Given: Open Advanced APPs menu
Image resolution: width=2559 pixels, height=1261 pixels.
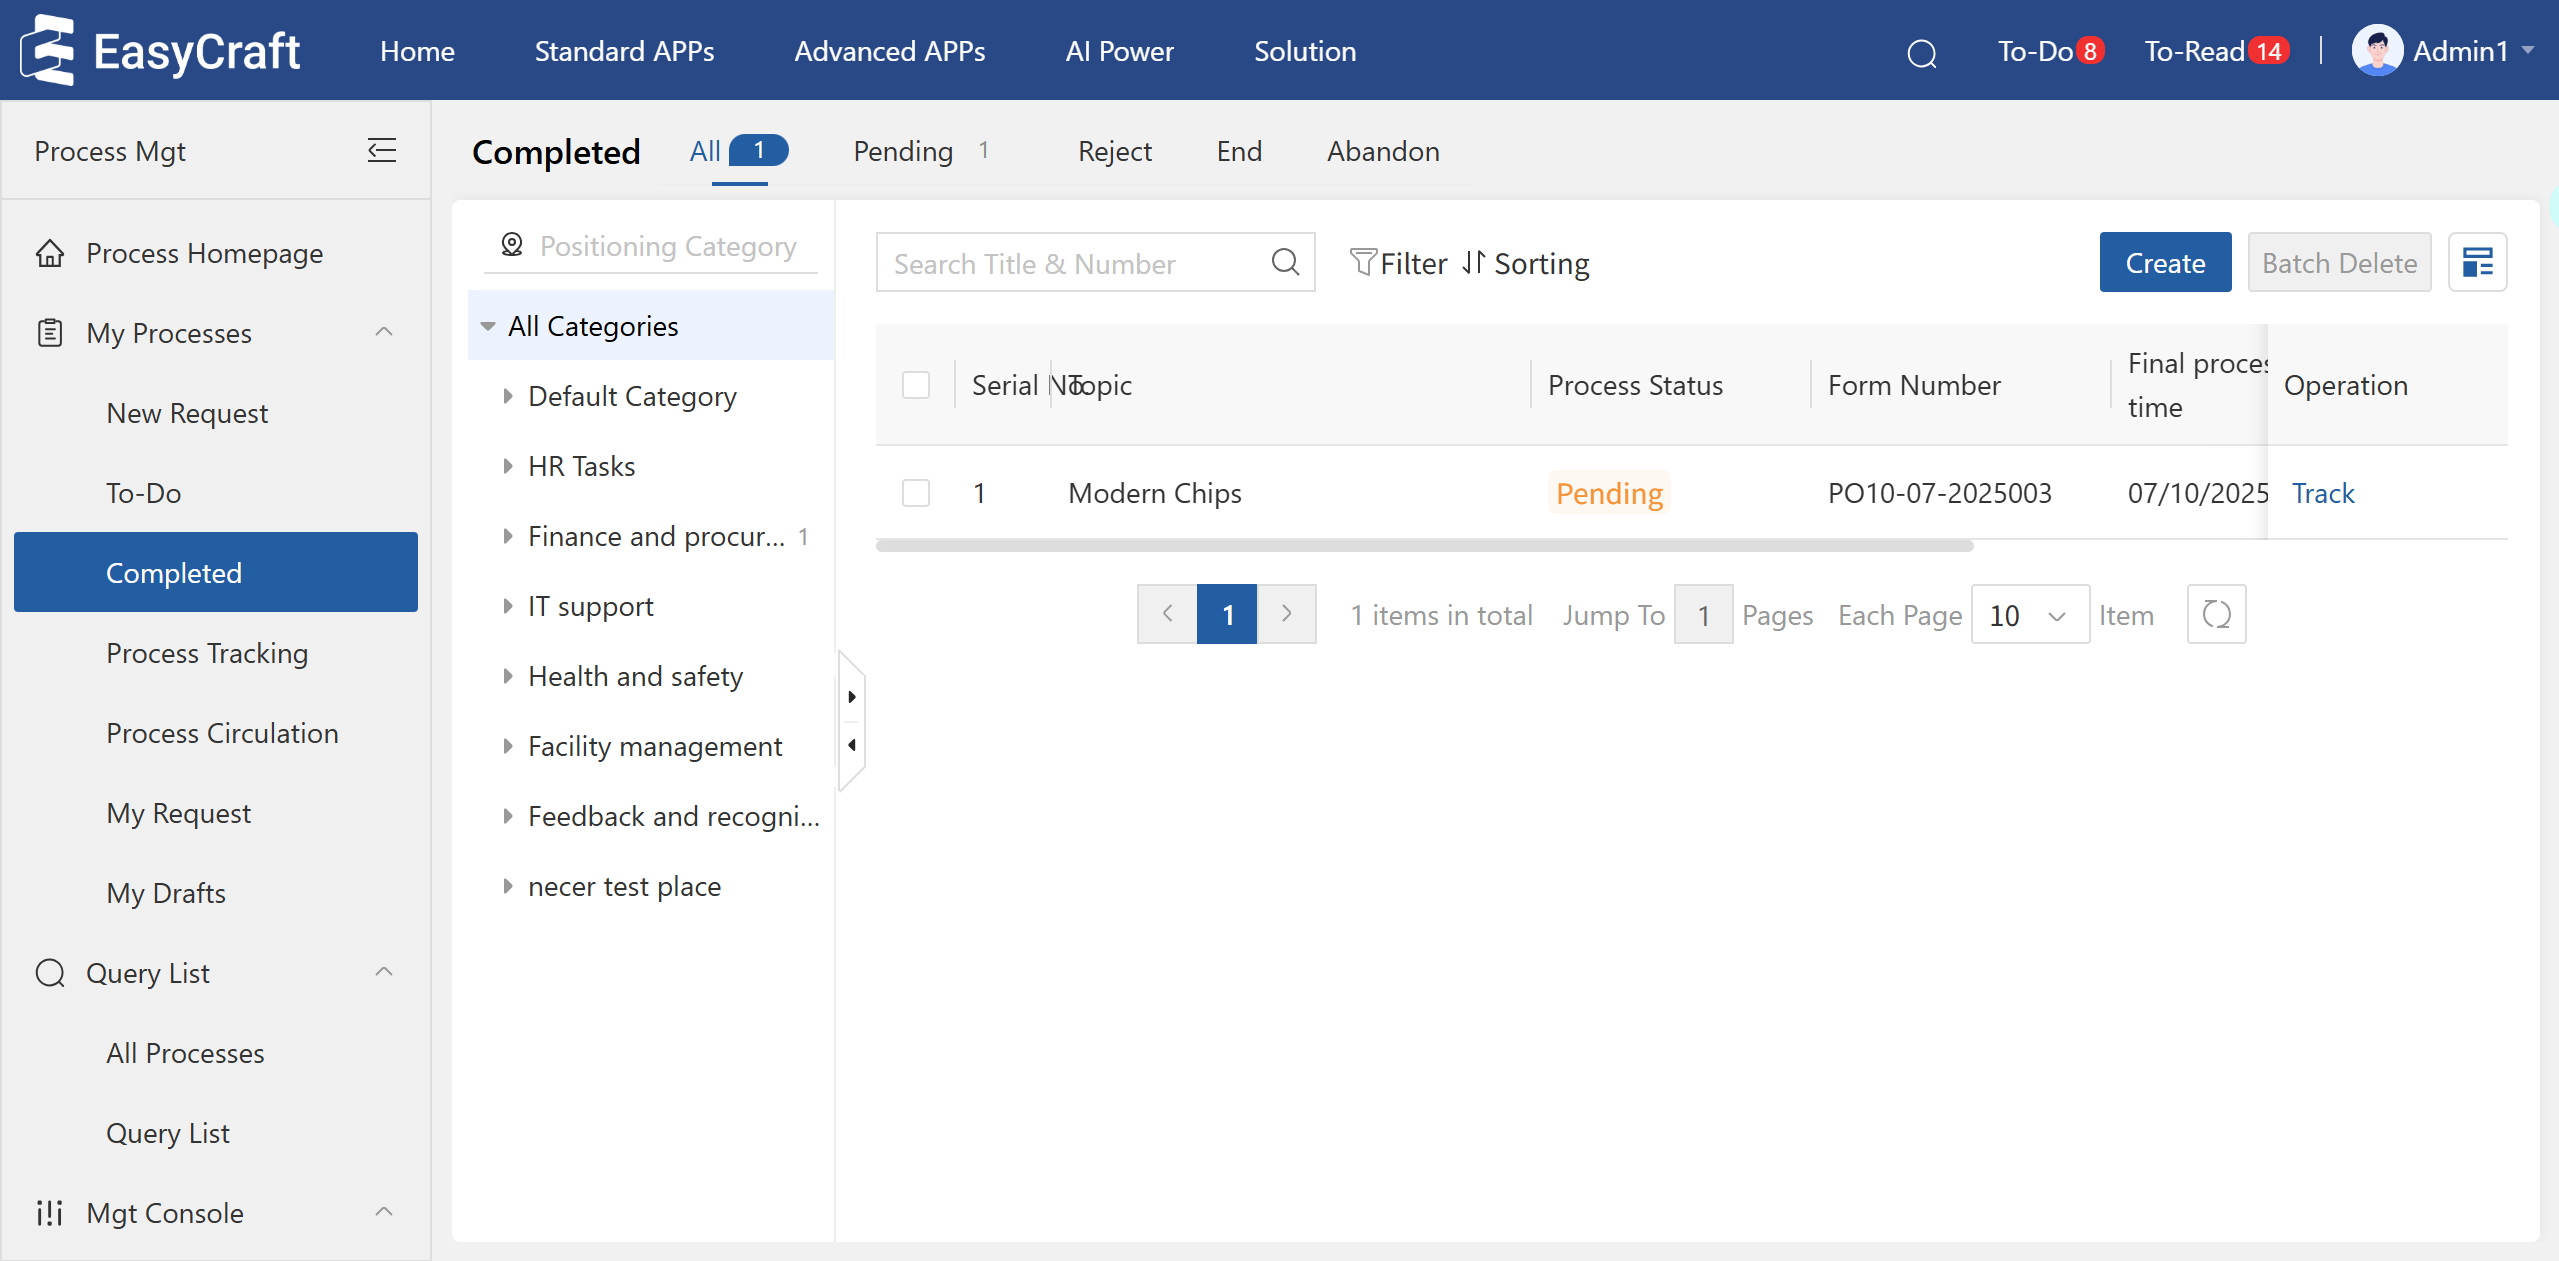Looking at the screenshot, I should tap(889, 51).
